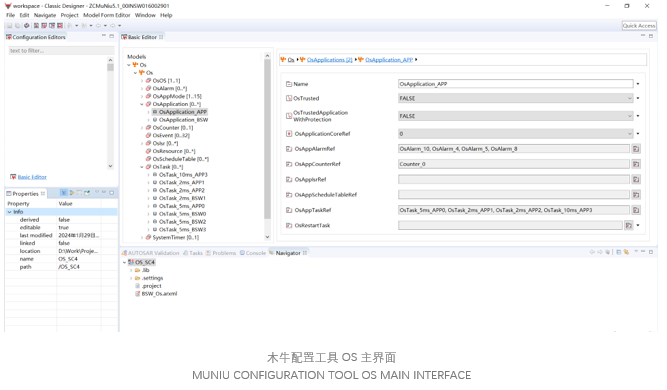Image resolution: width=667 pixels, height=390 pixels.
Task: Click Show Categories icon in Properties toolbar
Action: (x=64, y=193)
